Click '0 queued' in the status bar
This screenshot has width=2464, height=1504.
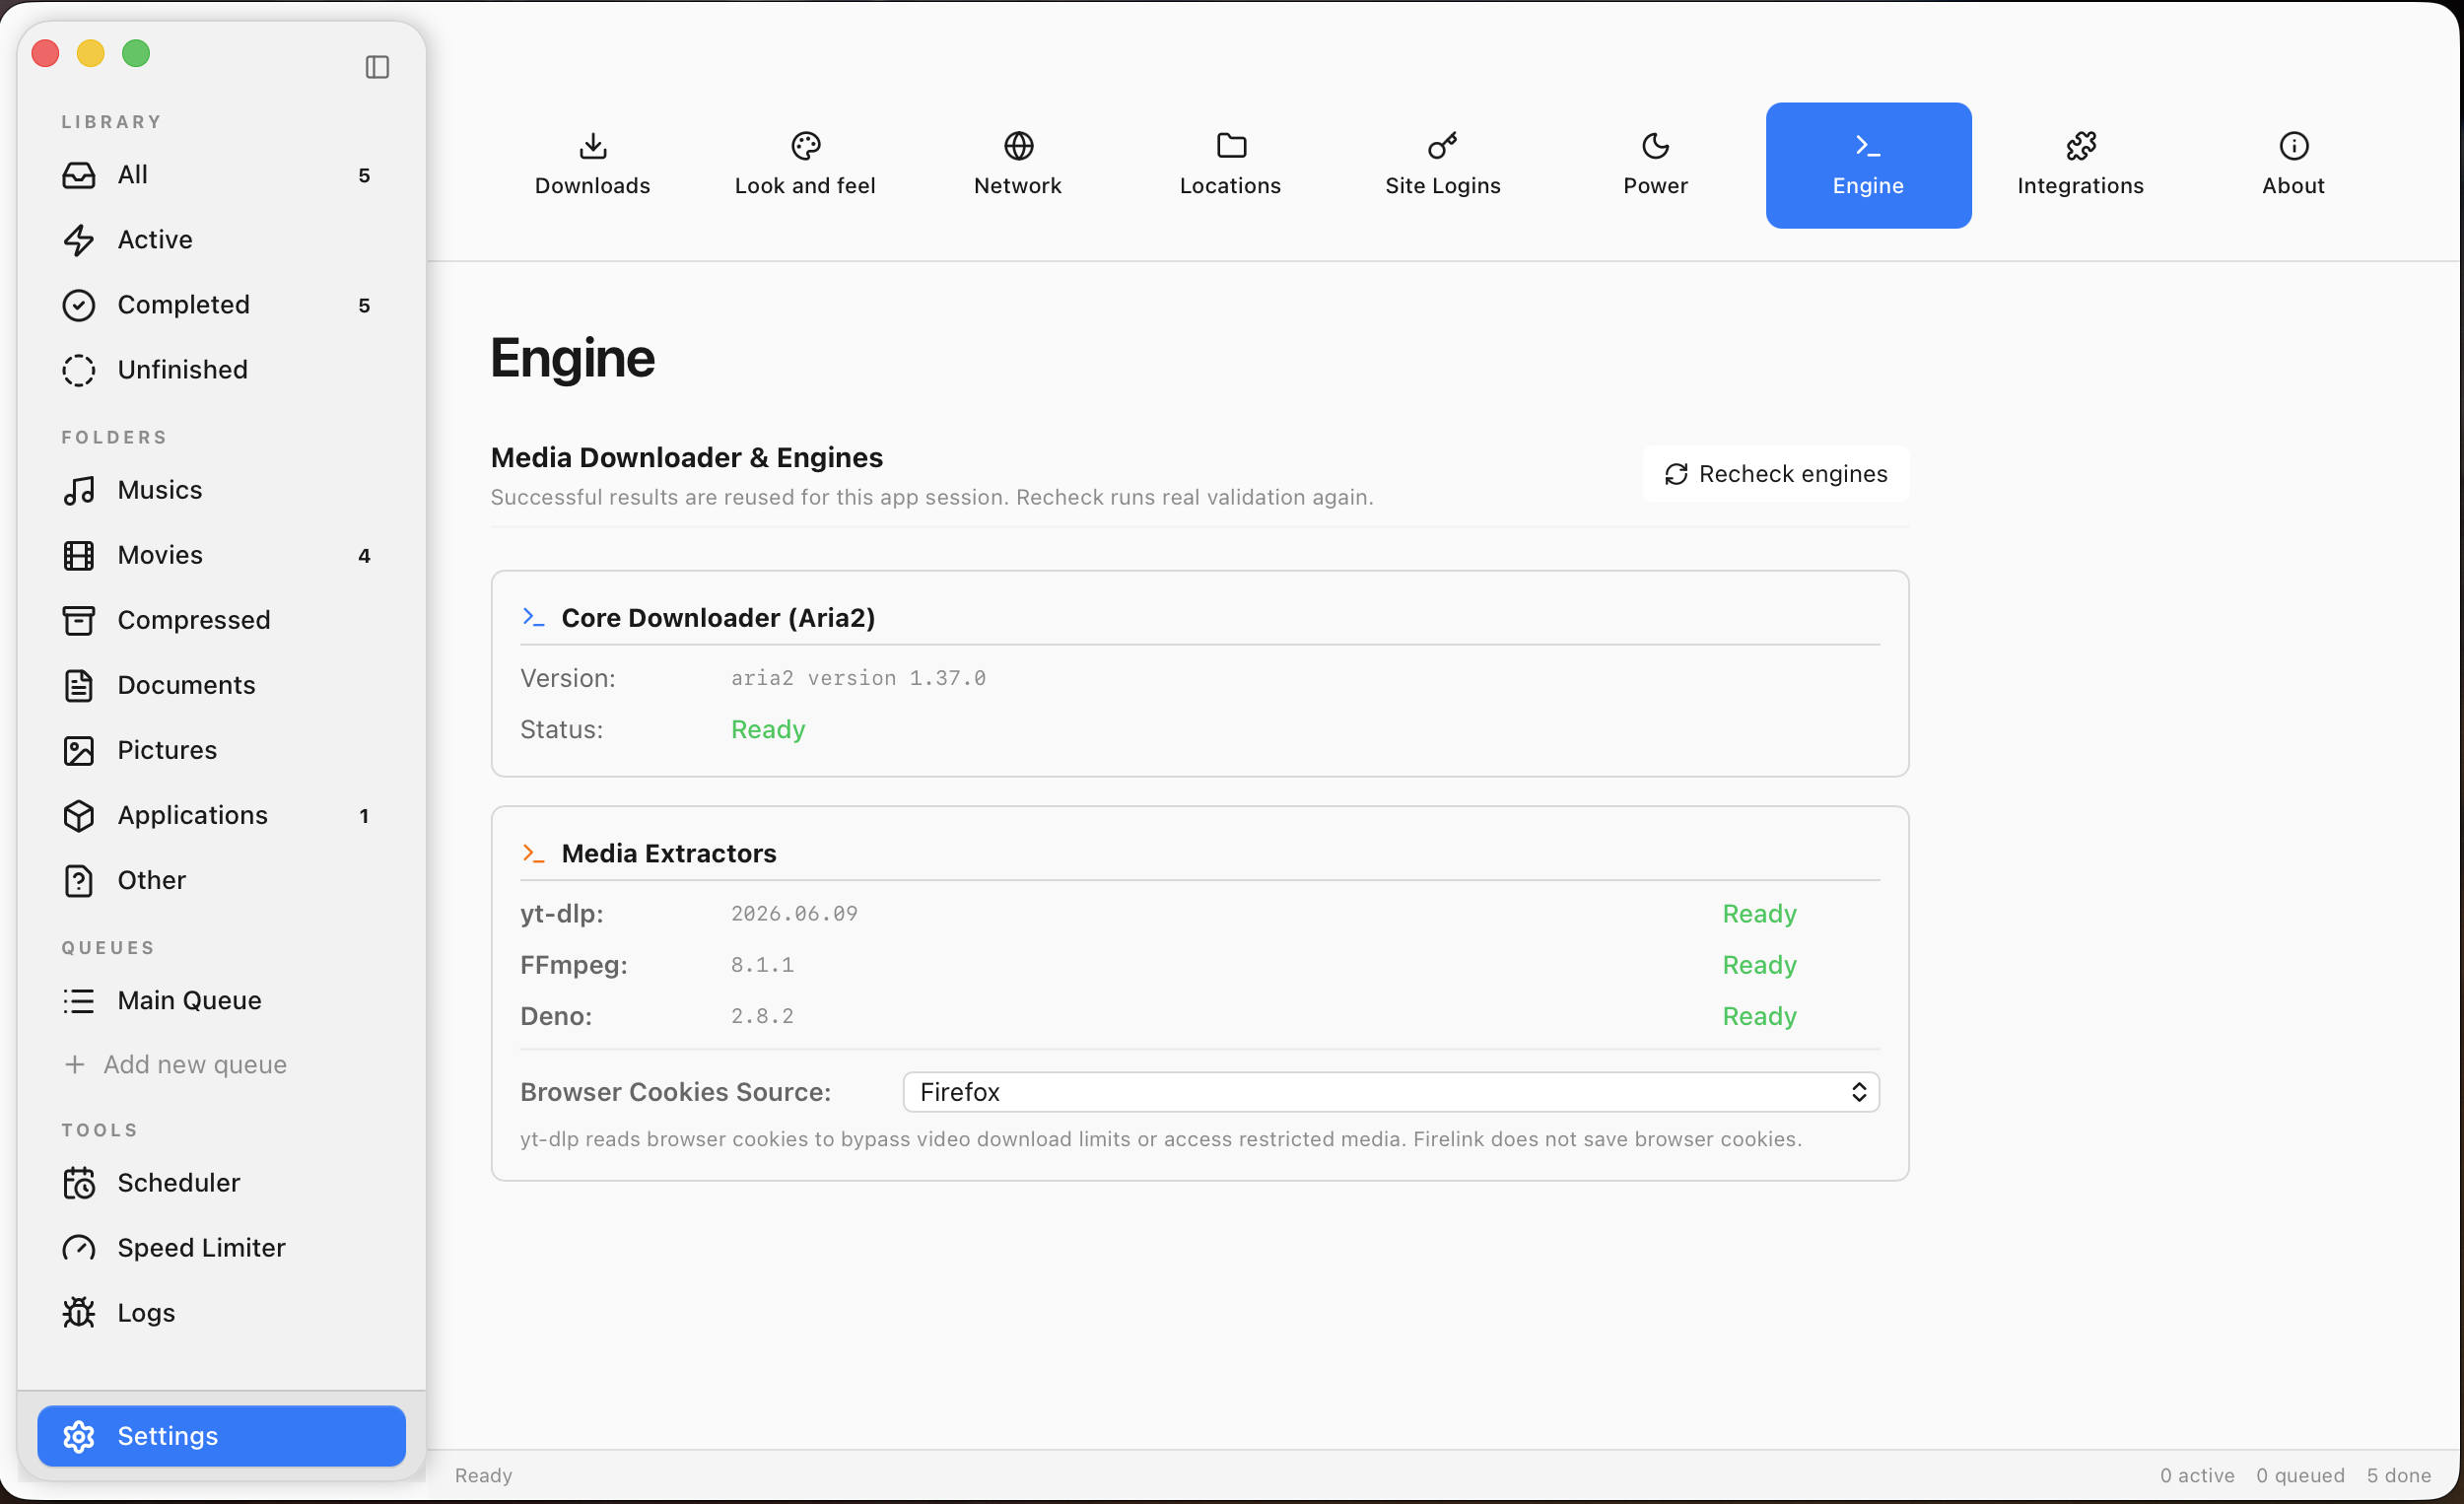pyautogui.click(x=2300, y=1475)
